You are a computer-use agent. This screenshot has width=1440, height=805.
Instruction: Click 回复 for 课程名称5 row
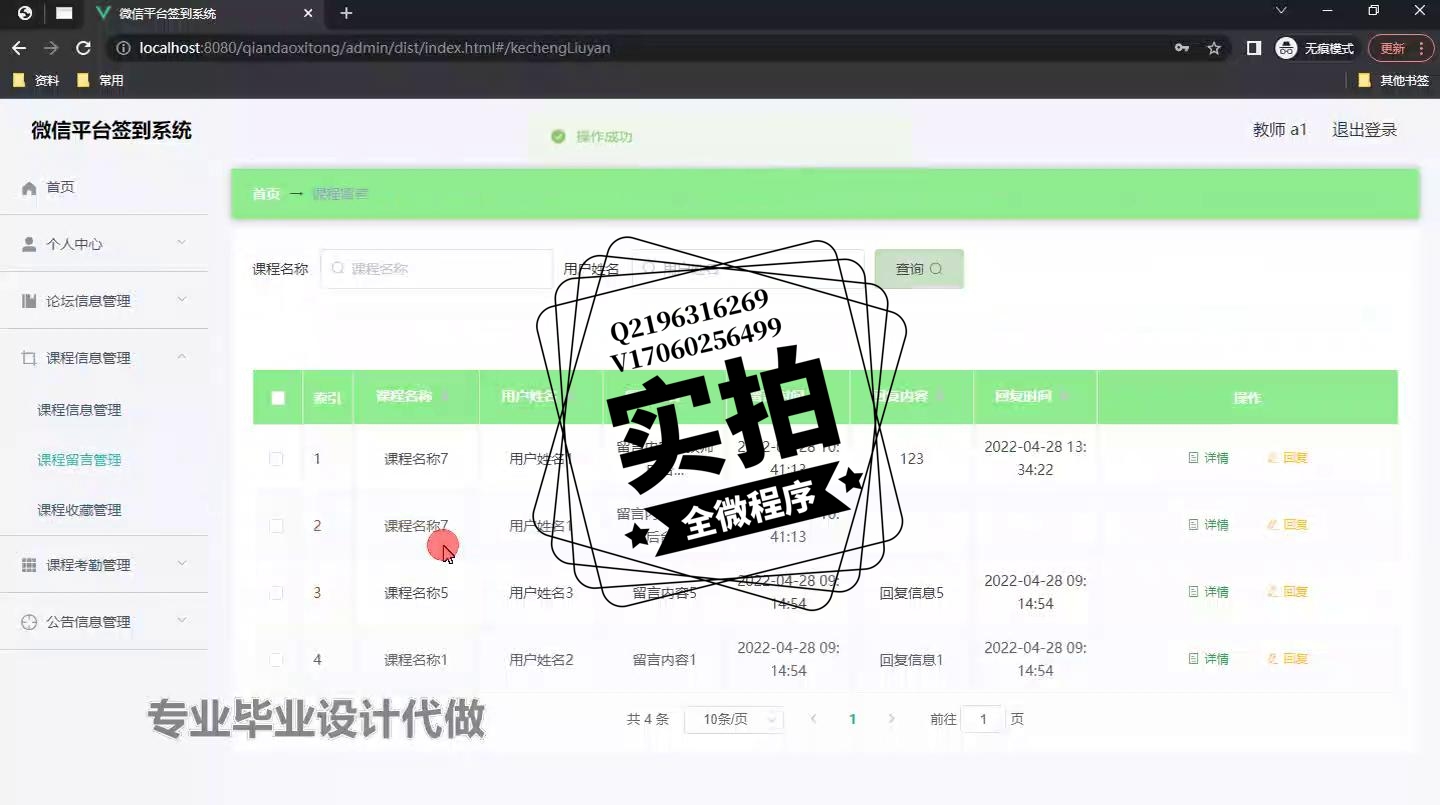coord(1288,592)
